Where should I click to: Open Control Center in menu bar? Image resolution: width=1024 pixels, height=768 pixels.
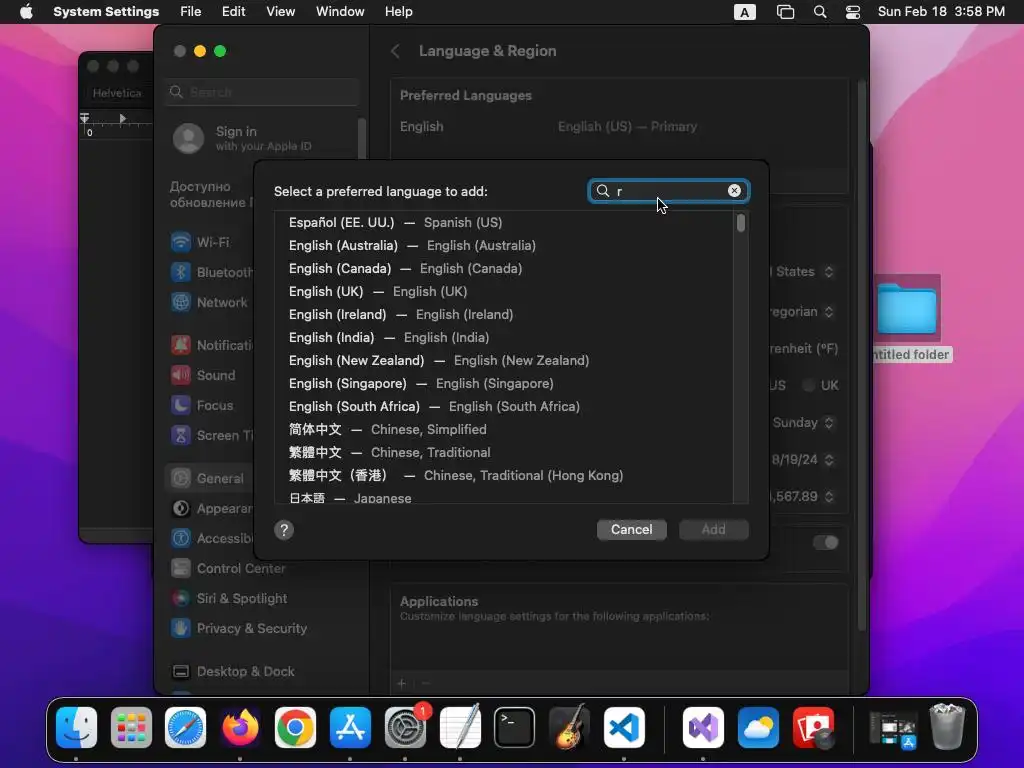pos(852,12)
